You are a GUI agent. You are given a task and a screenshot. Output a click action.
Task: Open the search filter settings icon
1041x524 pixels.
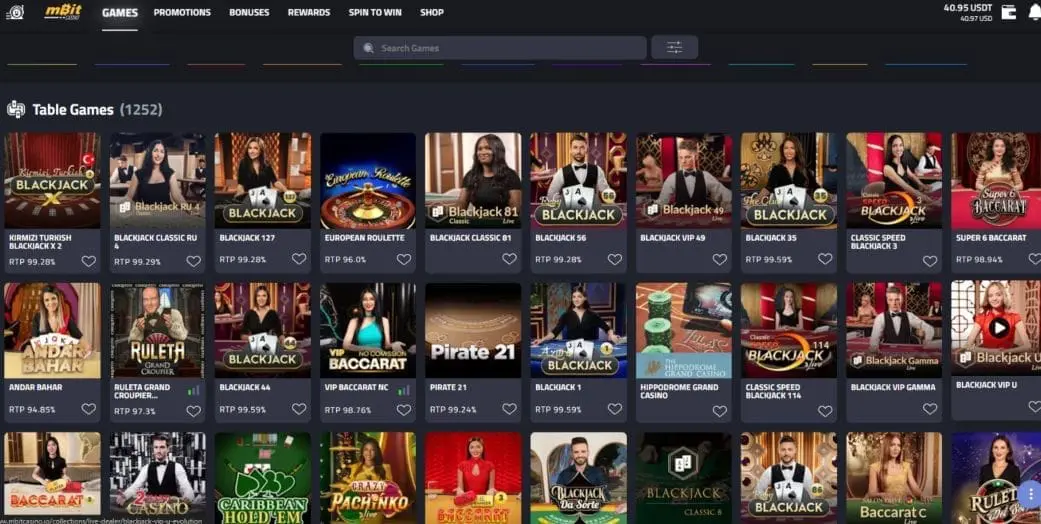(x=674, y=48)
